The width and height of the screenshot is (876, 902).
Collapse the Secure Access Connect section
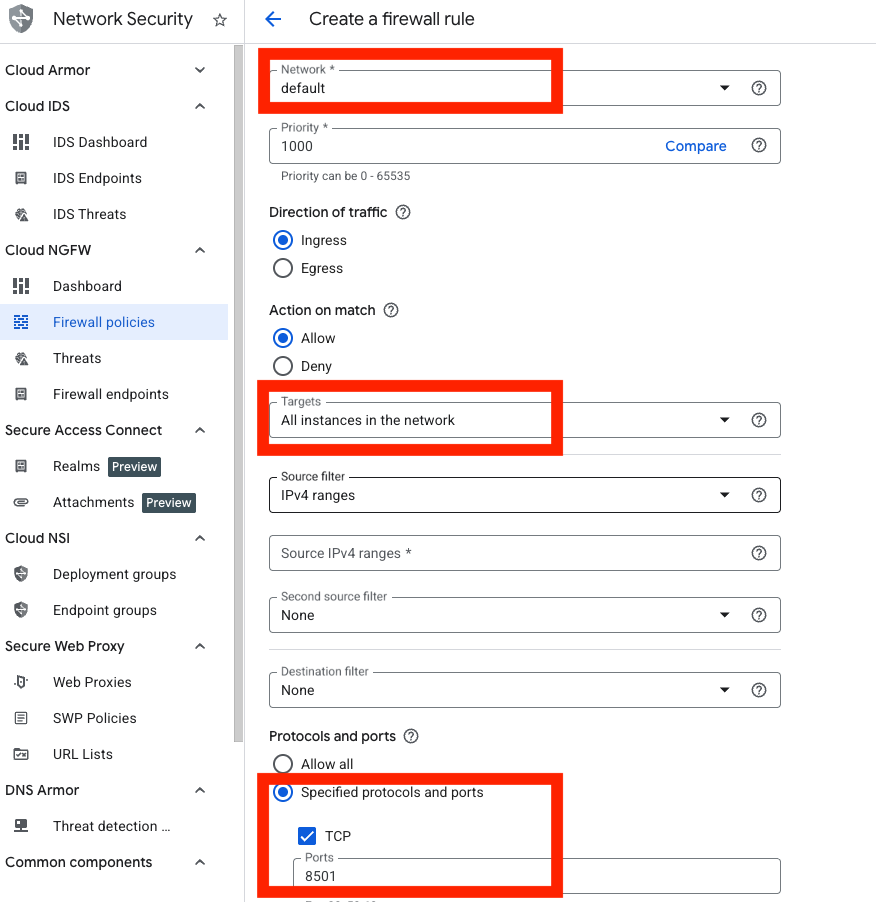coord(200,430)
